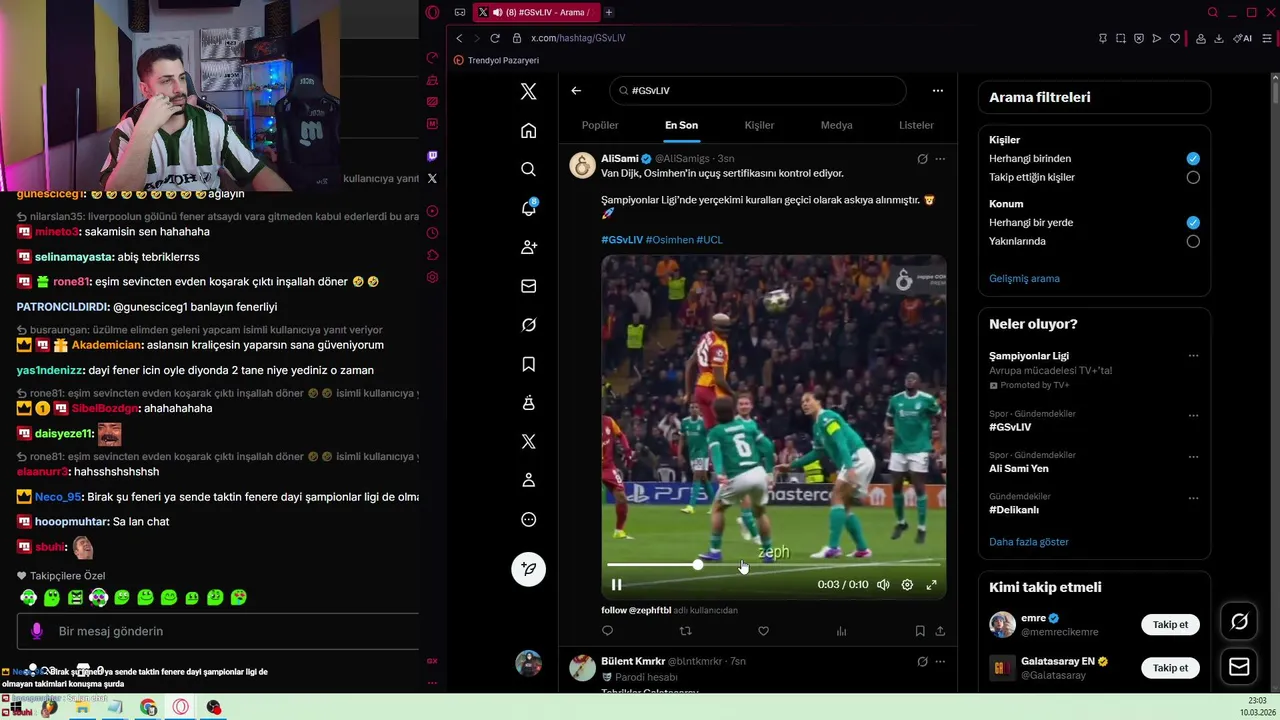
Task: Click the X search box with #GSvLIV
Action: point(757,90)
